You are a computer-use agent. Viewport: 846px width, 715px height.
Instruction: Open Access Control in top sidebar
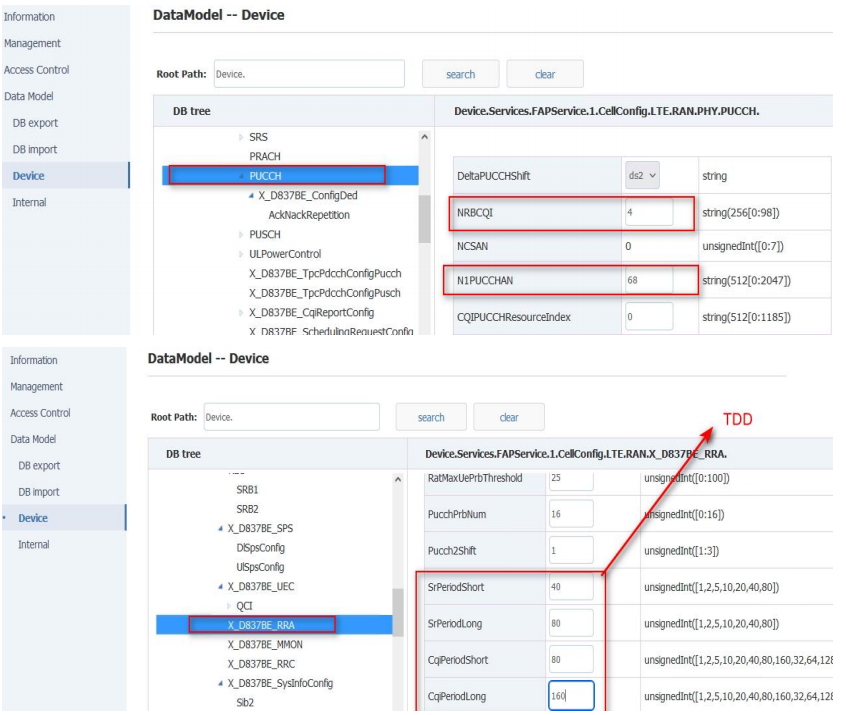point(37,70)
